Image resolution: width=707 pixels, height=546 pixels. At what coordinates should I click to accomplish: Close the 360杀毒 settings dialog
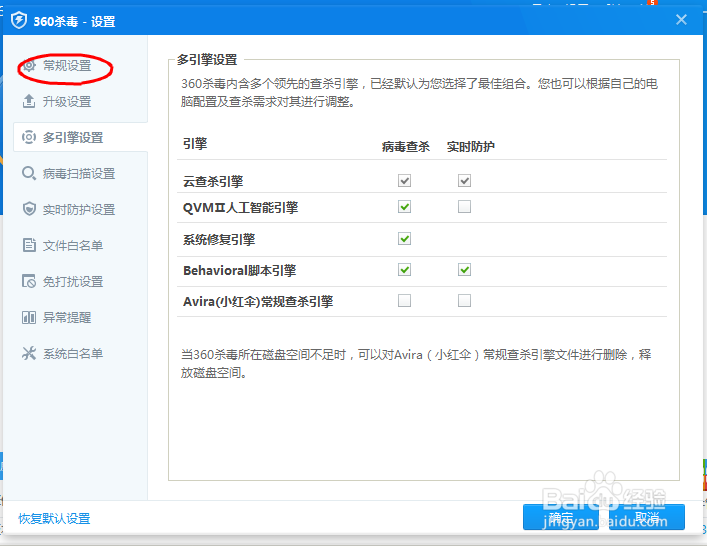[x=681, y=19]
